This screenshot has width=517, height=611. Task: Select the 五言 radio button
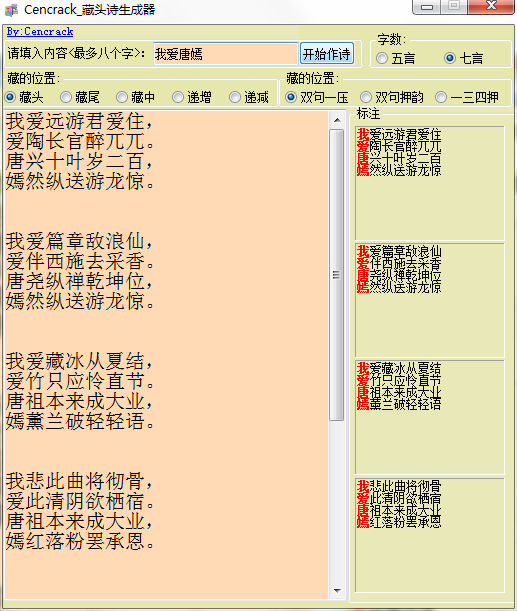click(x=395, y=58)
